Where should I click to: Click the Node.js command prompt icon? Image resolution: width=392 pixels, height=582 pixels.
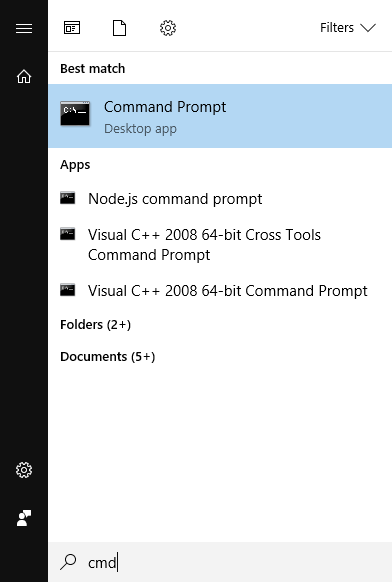pyautogui.click(x=68, y=198)
